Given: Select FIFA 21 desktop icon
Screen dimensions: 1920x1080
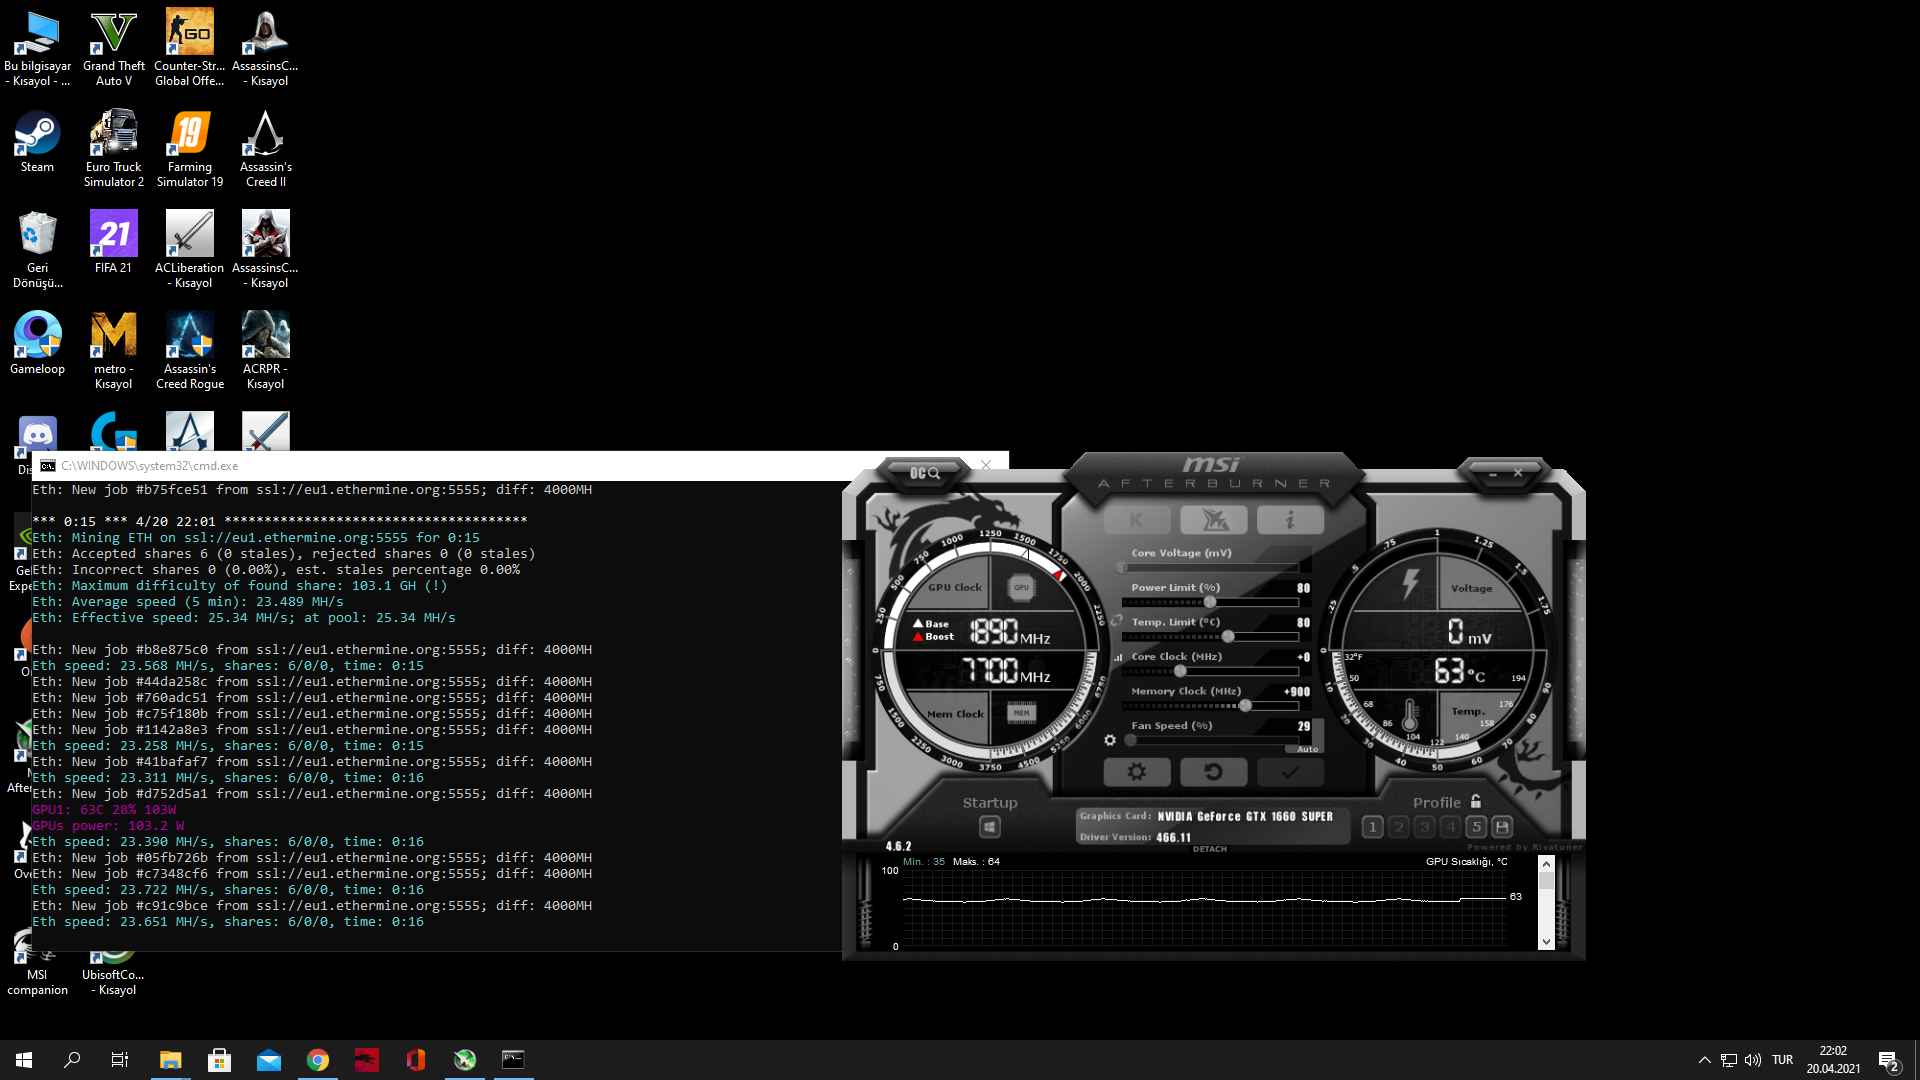Looking at the screenshot, I should [x=113, y=242].
